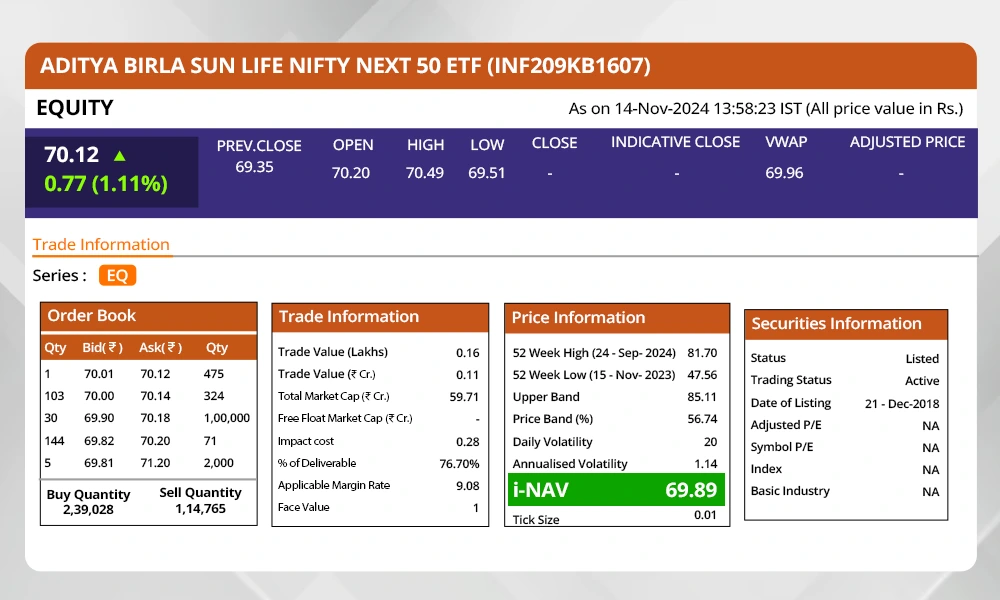Click VWAP value 69.96

(x=784, y=173)
